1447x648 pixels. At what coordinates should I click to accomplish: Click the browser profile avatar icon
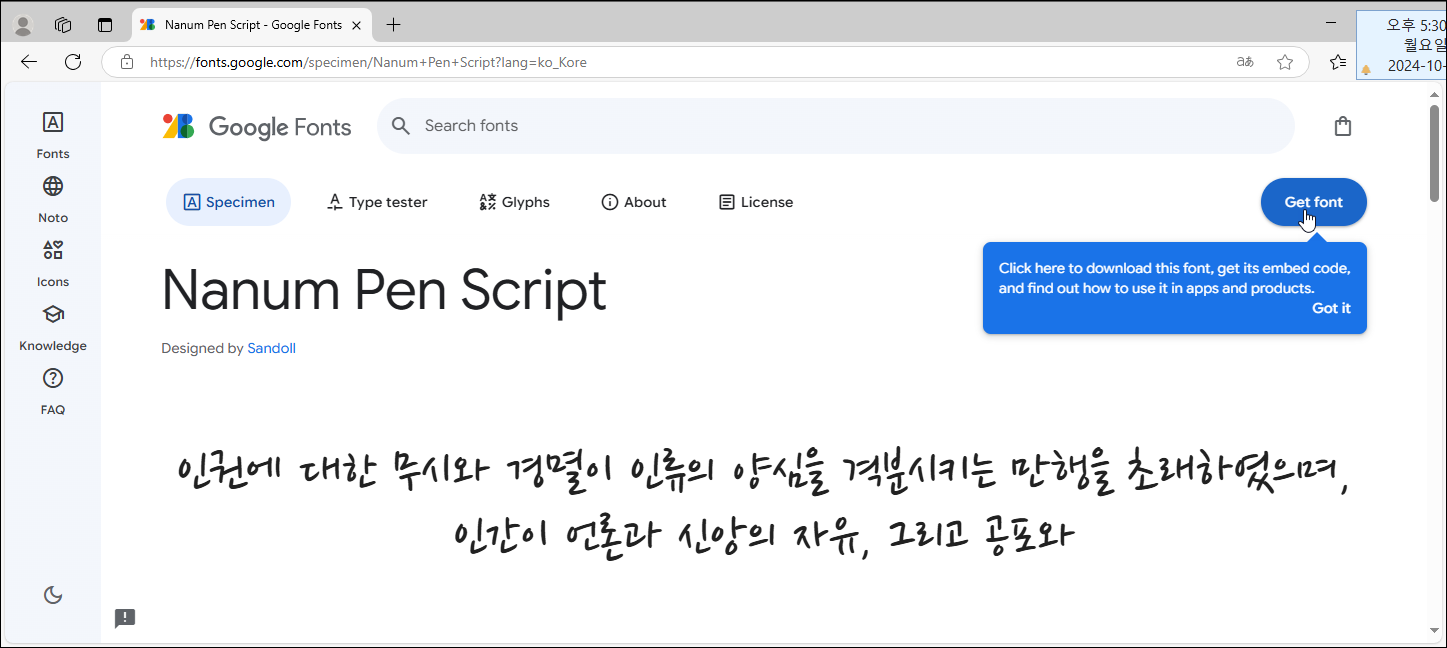pos(23,25)
